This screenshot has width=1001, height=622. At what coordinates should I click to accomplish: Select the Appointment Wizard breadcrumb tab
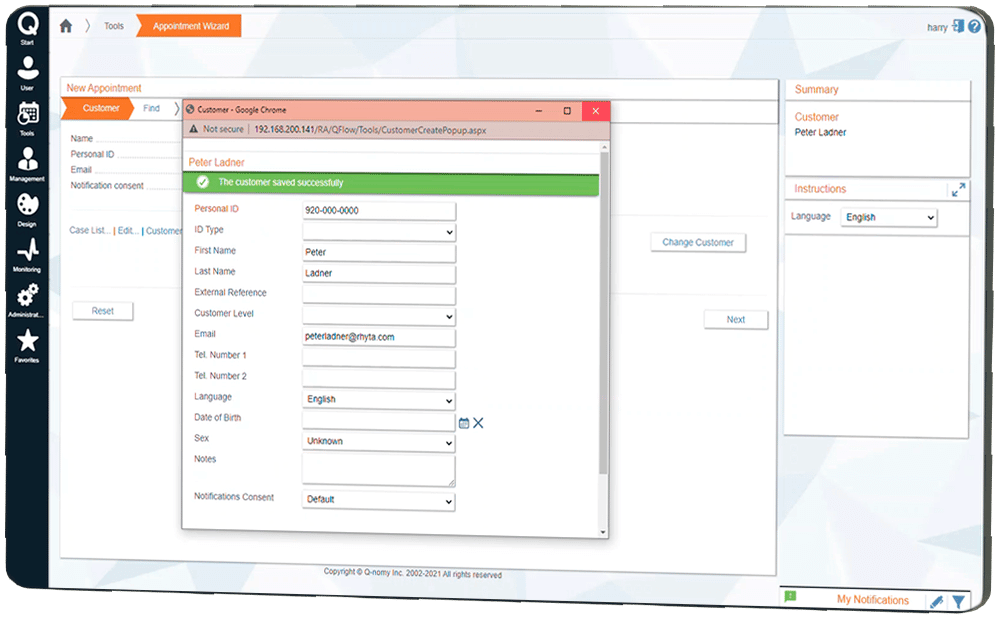pos(190,27)
